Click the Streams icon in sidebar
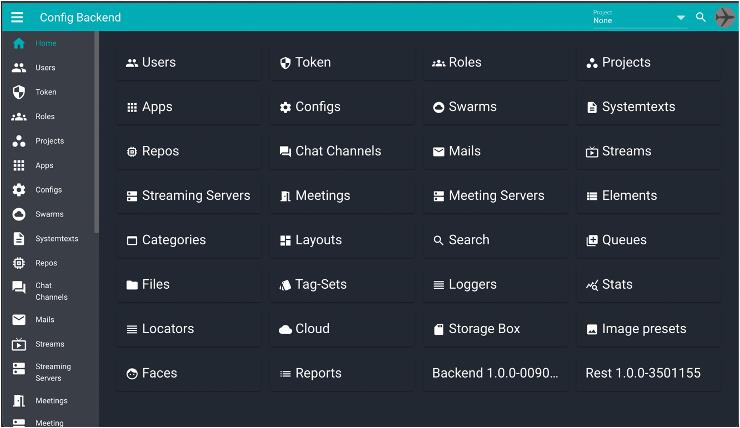Image resolution: width=740 pixels, height=428 pixels. point(19,344)
